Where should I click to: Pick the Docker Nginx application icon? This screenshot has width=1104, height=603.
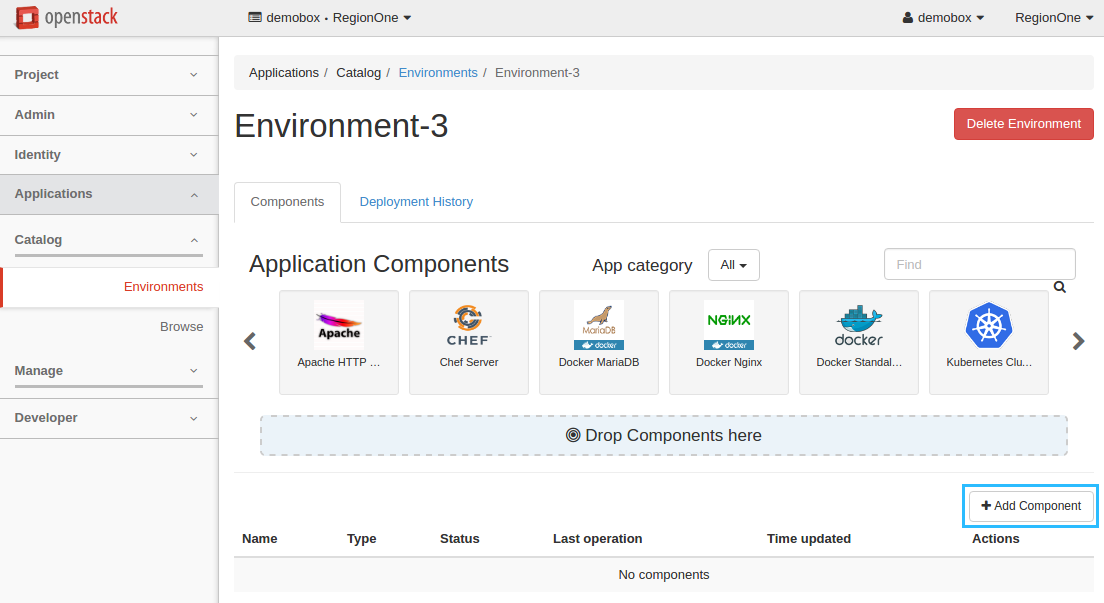click(x=729, y=325)
